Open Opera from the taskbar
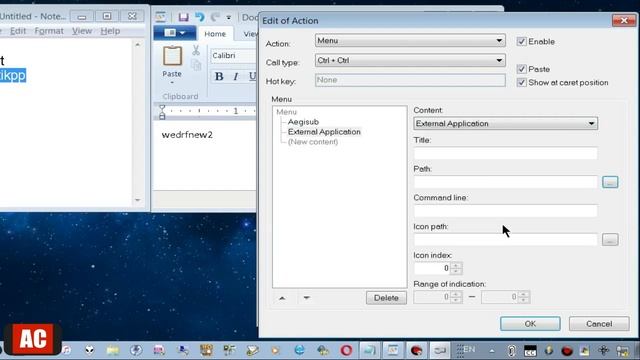640x360 pixels. pos(346,350)
